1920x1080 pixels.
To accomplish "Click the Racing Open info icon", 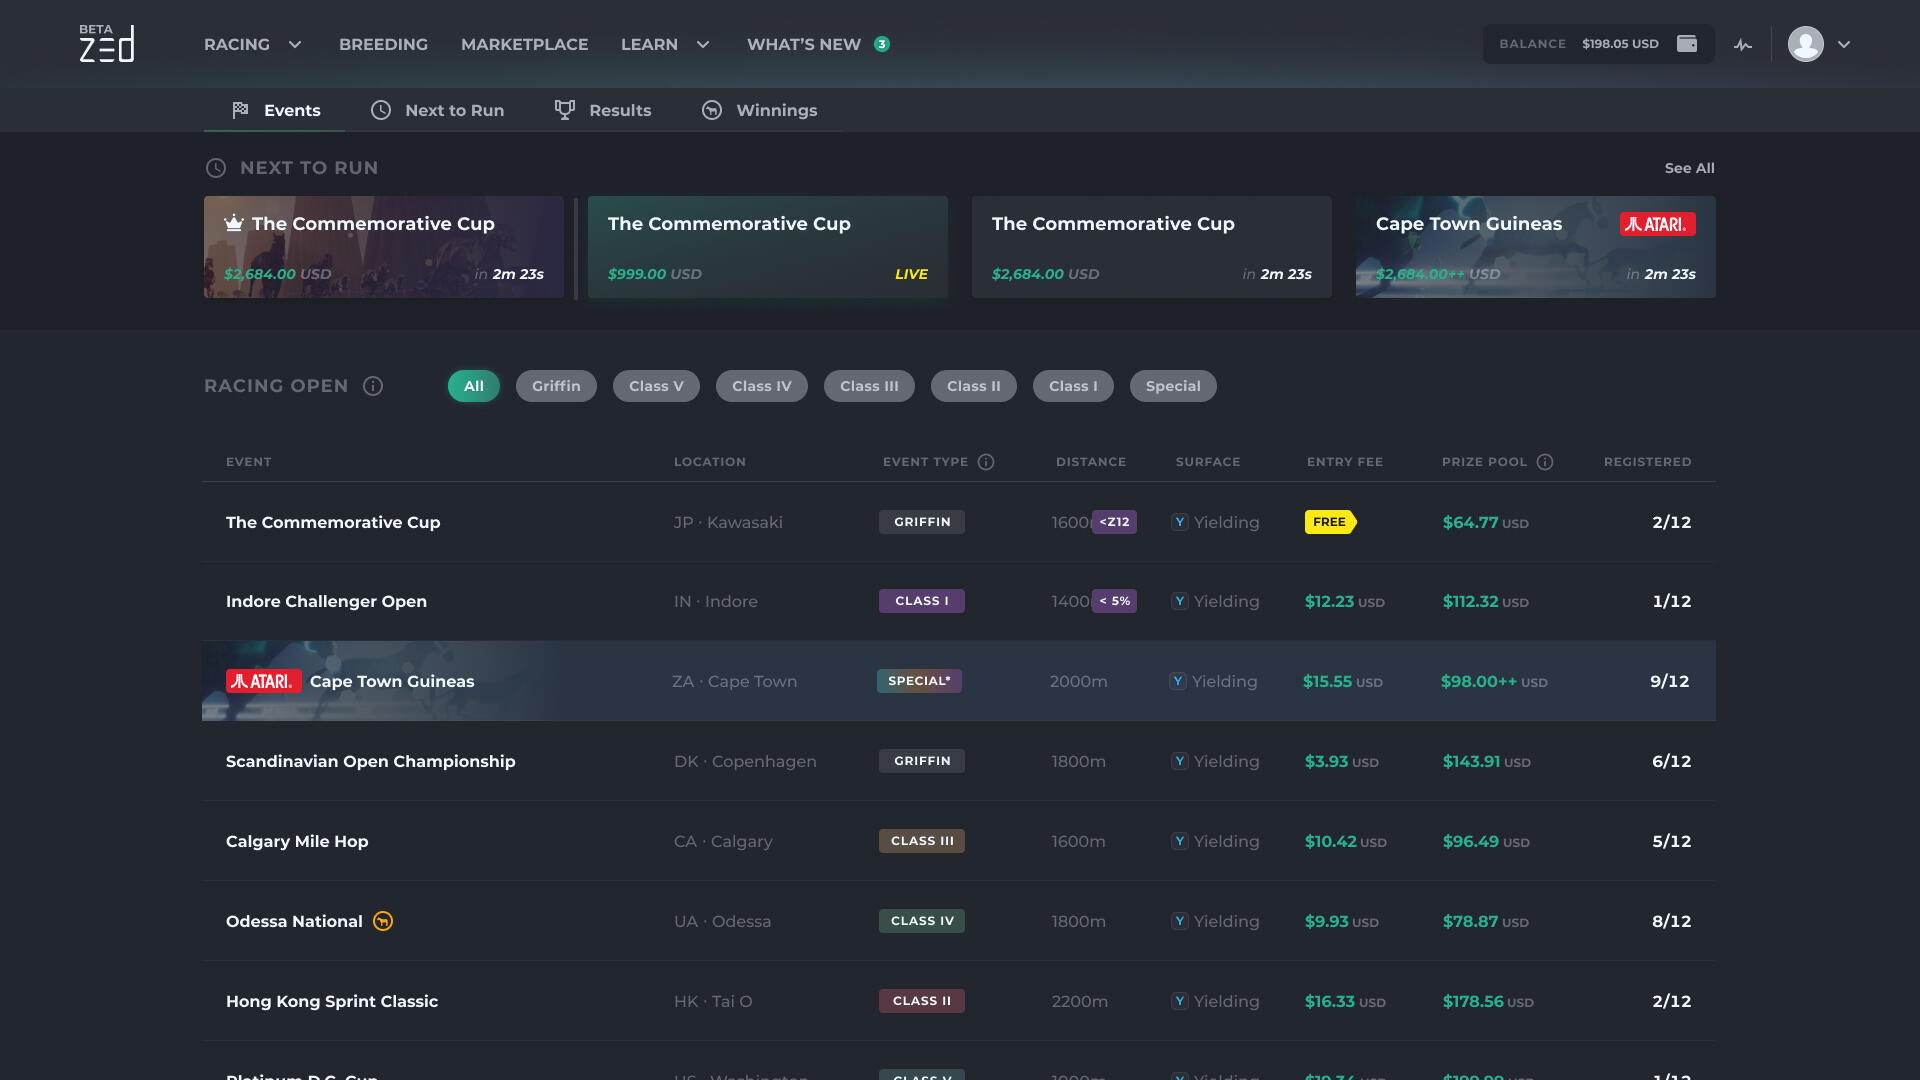I will click(x=373, y=386).
